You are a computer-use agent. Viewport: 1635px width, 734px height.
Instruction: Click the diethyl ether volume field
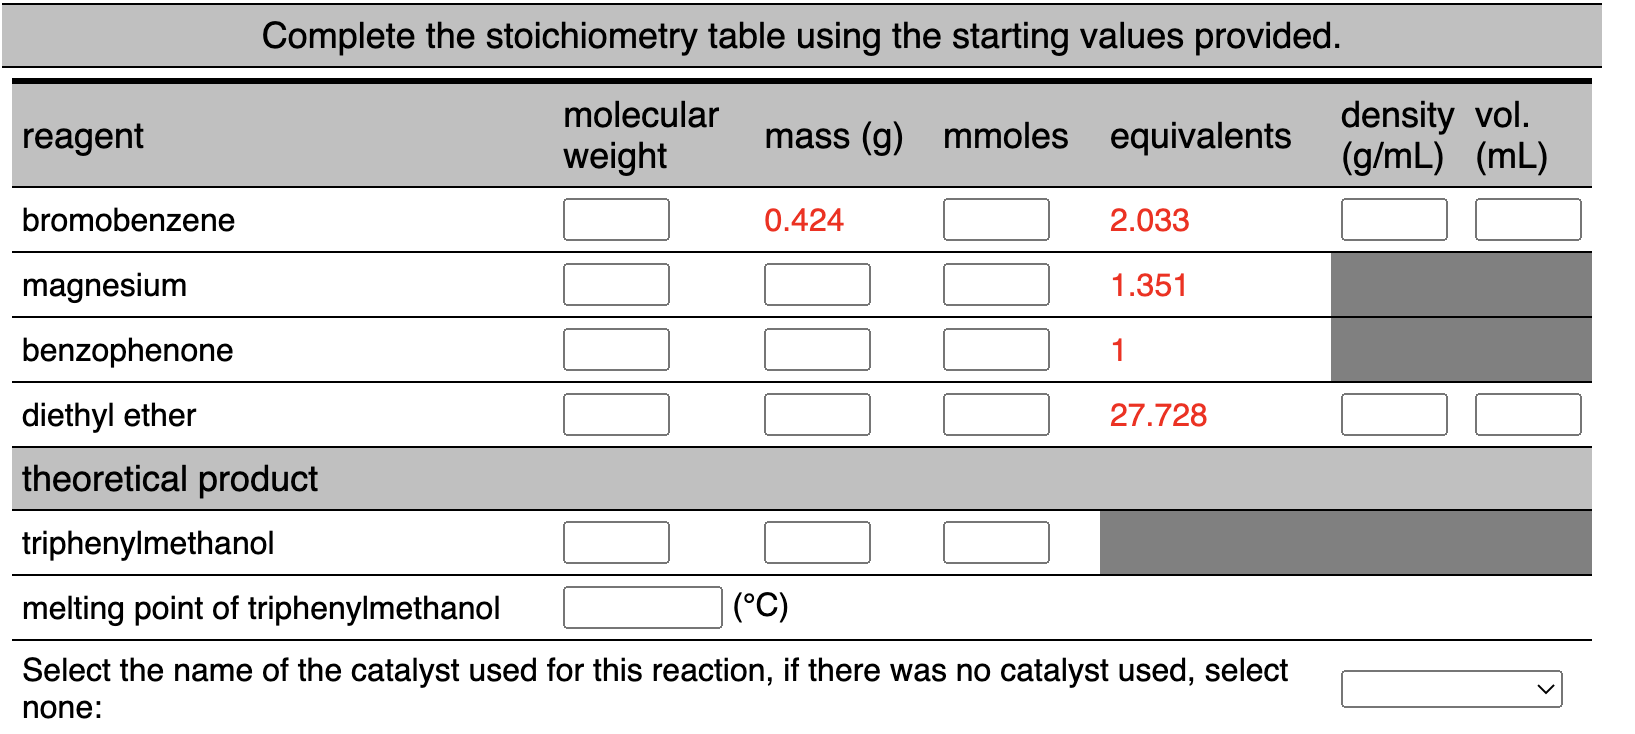coord(1527,414)
